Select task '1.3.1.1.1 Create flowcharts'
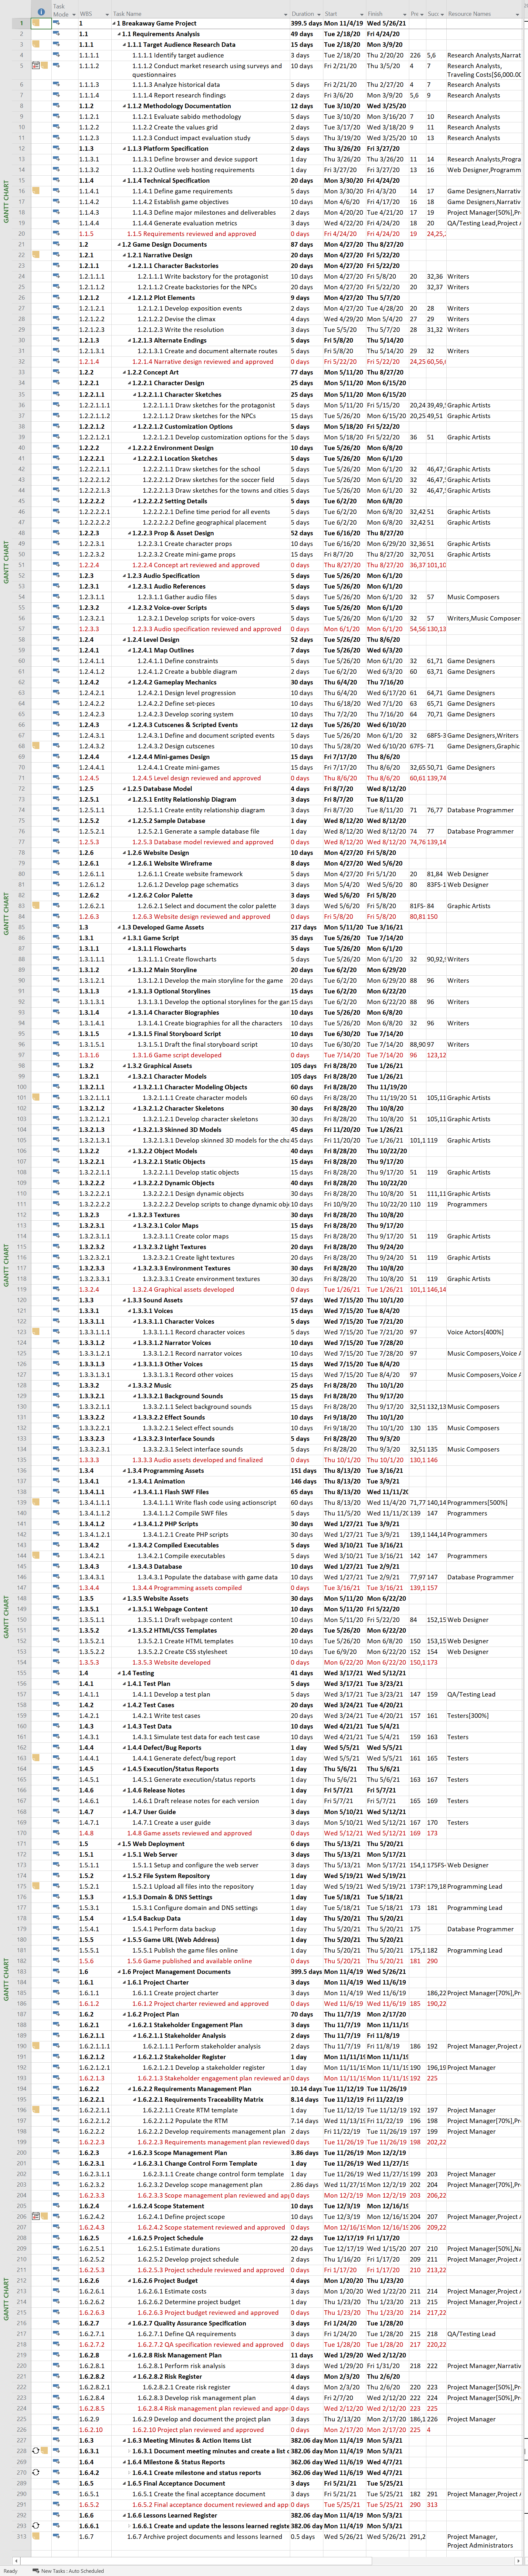Viewport: 528px width, 2576px height. point(177,959)
